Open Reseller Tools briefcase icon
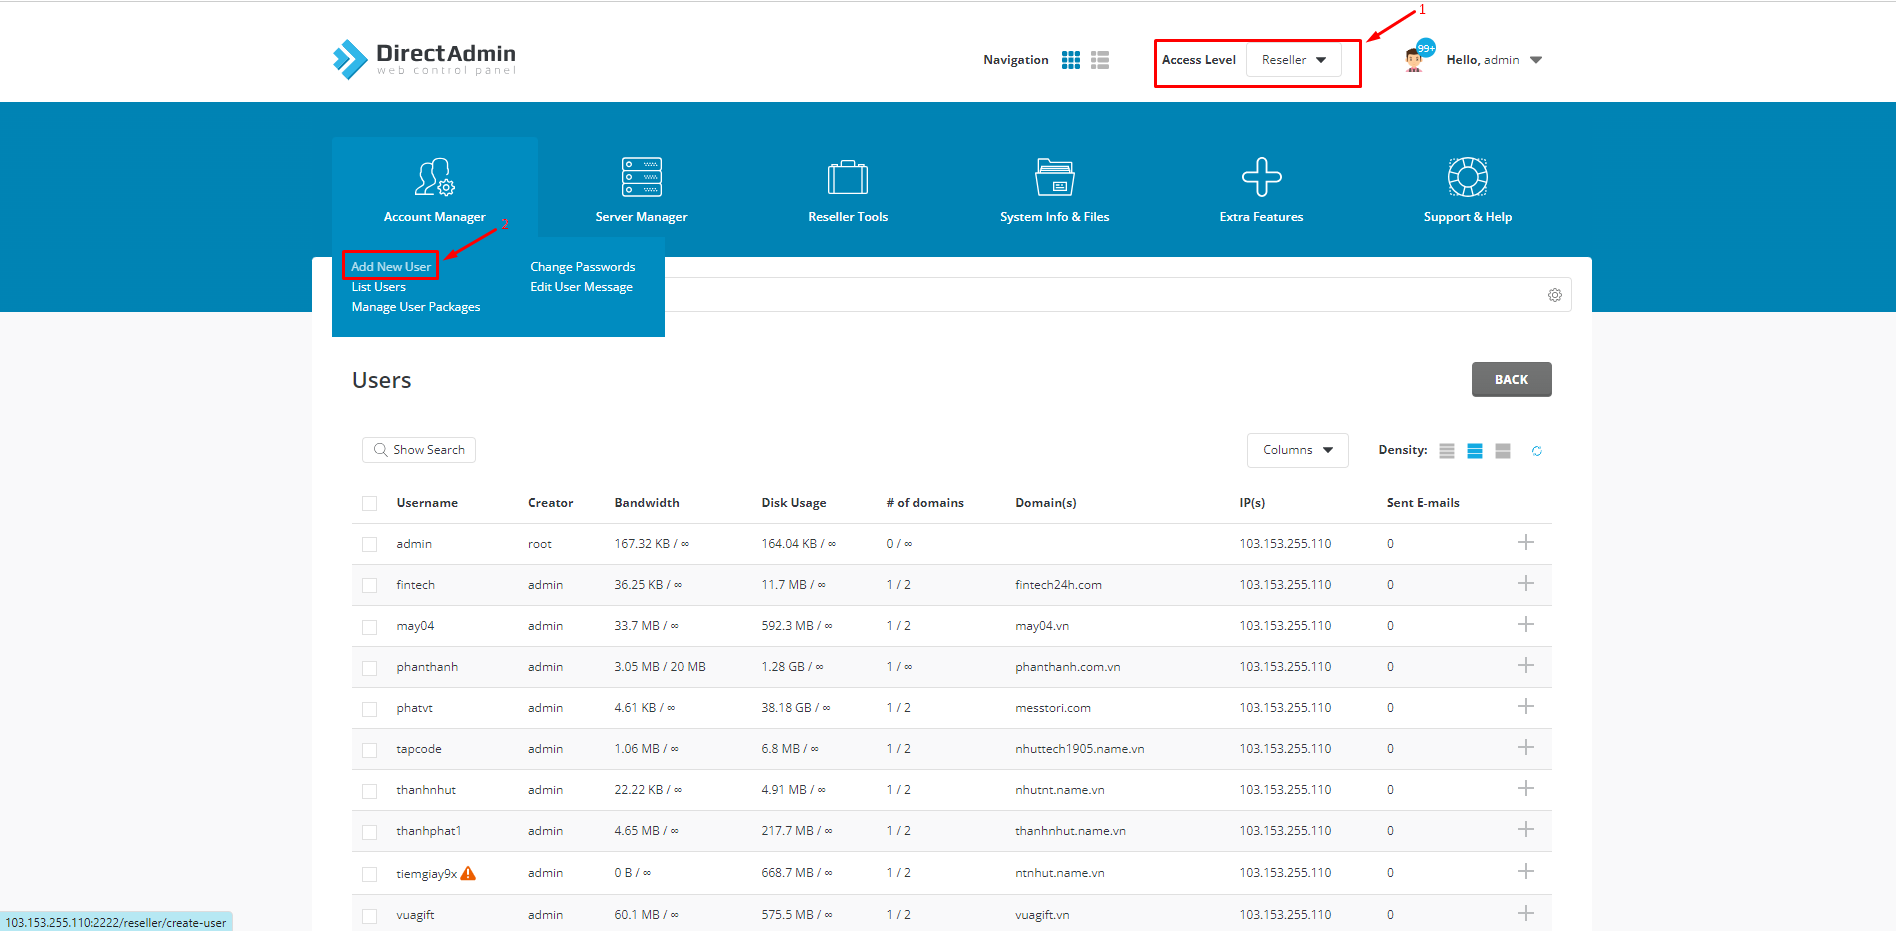 (847, 178)
